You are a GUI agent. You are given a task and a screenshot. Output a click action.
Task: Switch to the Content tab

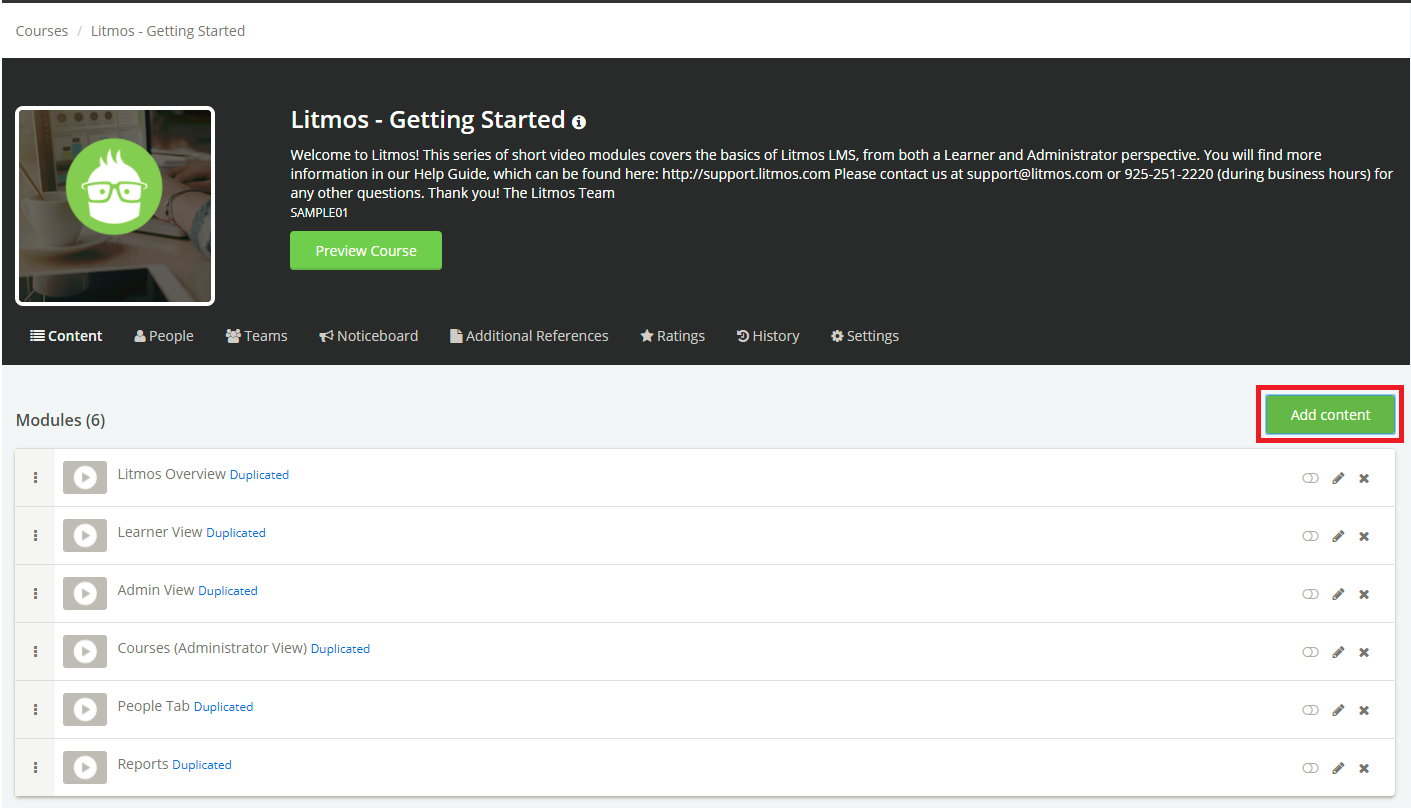(66, 336)
